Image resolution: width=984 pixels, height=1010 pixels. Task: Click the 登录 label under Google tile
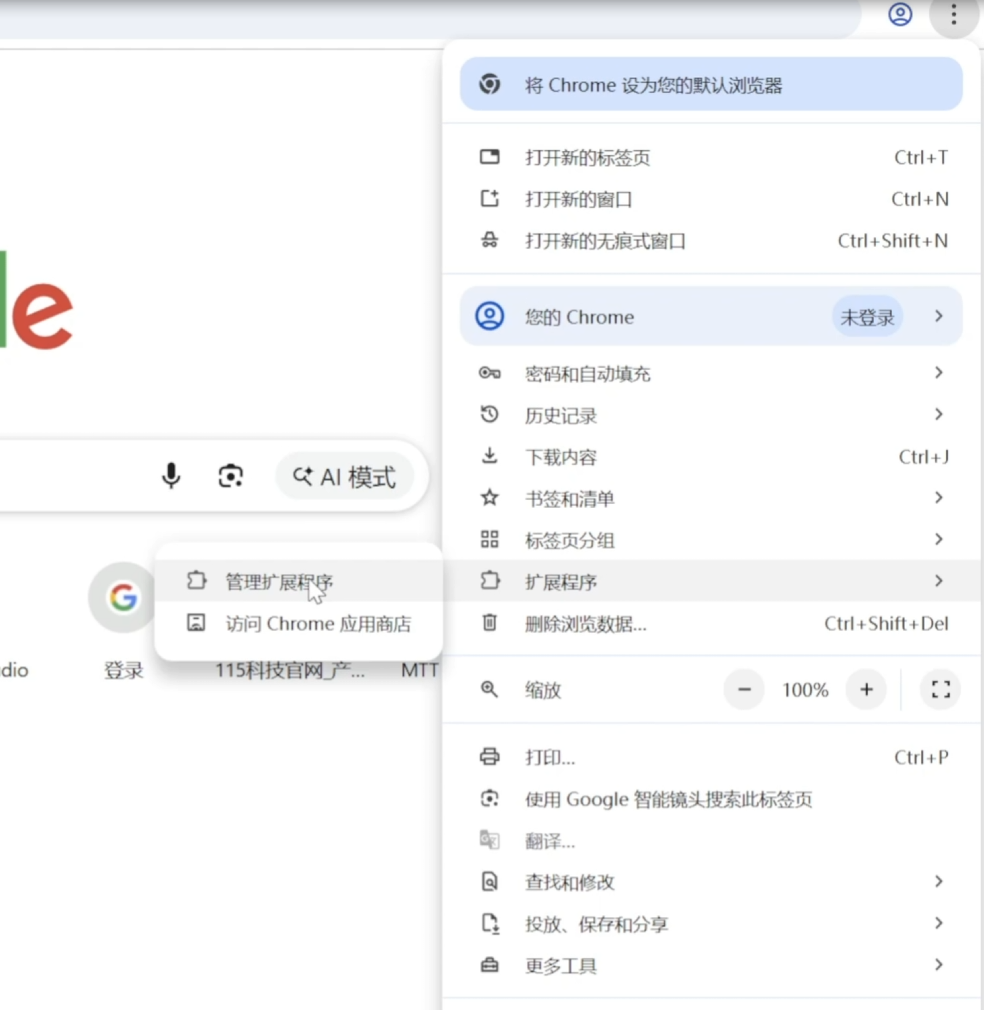(x=124, y=671)
